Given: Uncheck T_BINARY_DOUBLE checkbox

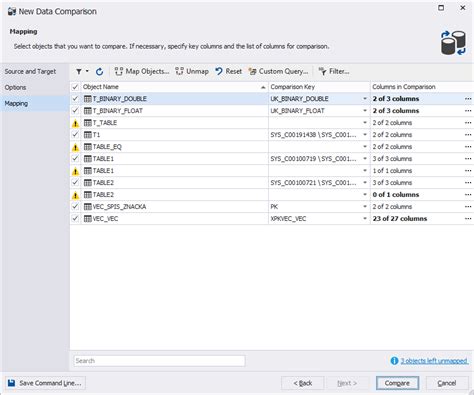Looking at the screenshot, I should pyautogui.click(x=75, y=99).
